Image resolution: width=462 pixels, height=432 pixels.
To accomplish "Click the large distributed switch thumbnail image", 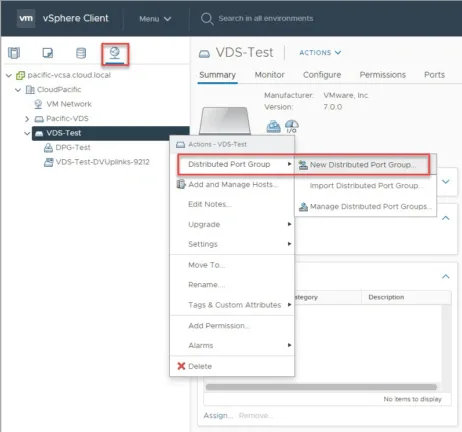I will (225, 121).
